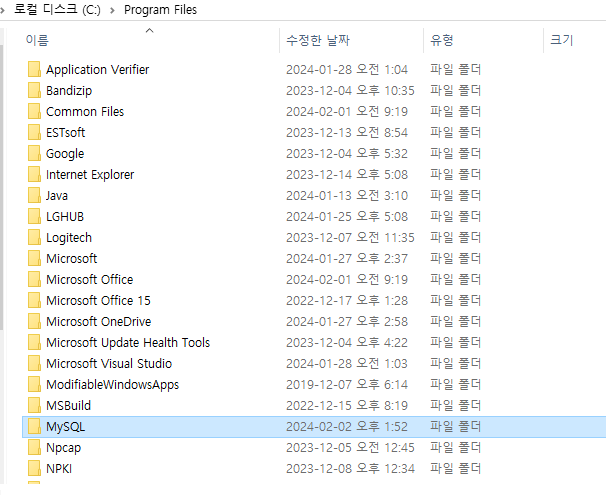Click the Common Files folder icon
Image resolution: width=606 pixels, height=495 pixels.
(x=34, y=112)
